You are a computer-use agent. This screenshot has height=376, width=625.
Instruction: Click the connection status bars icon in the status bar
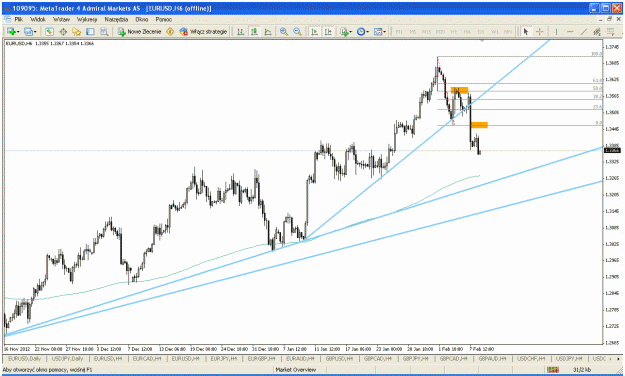(x=553, y=370)
